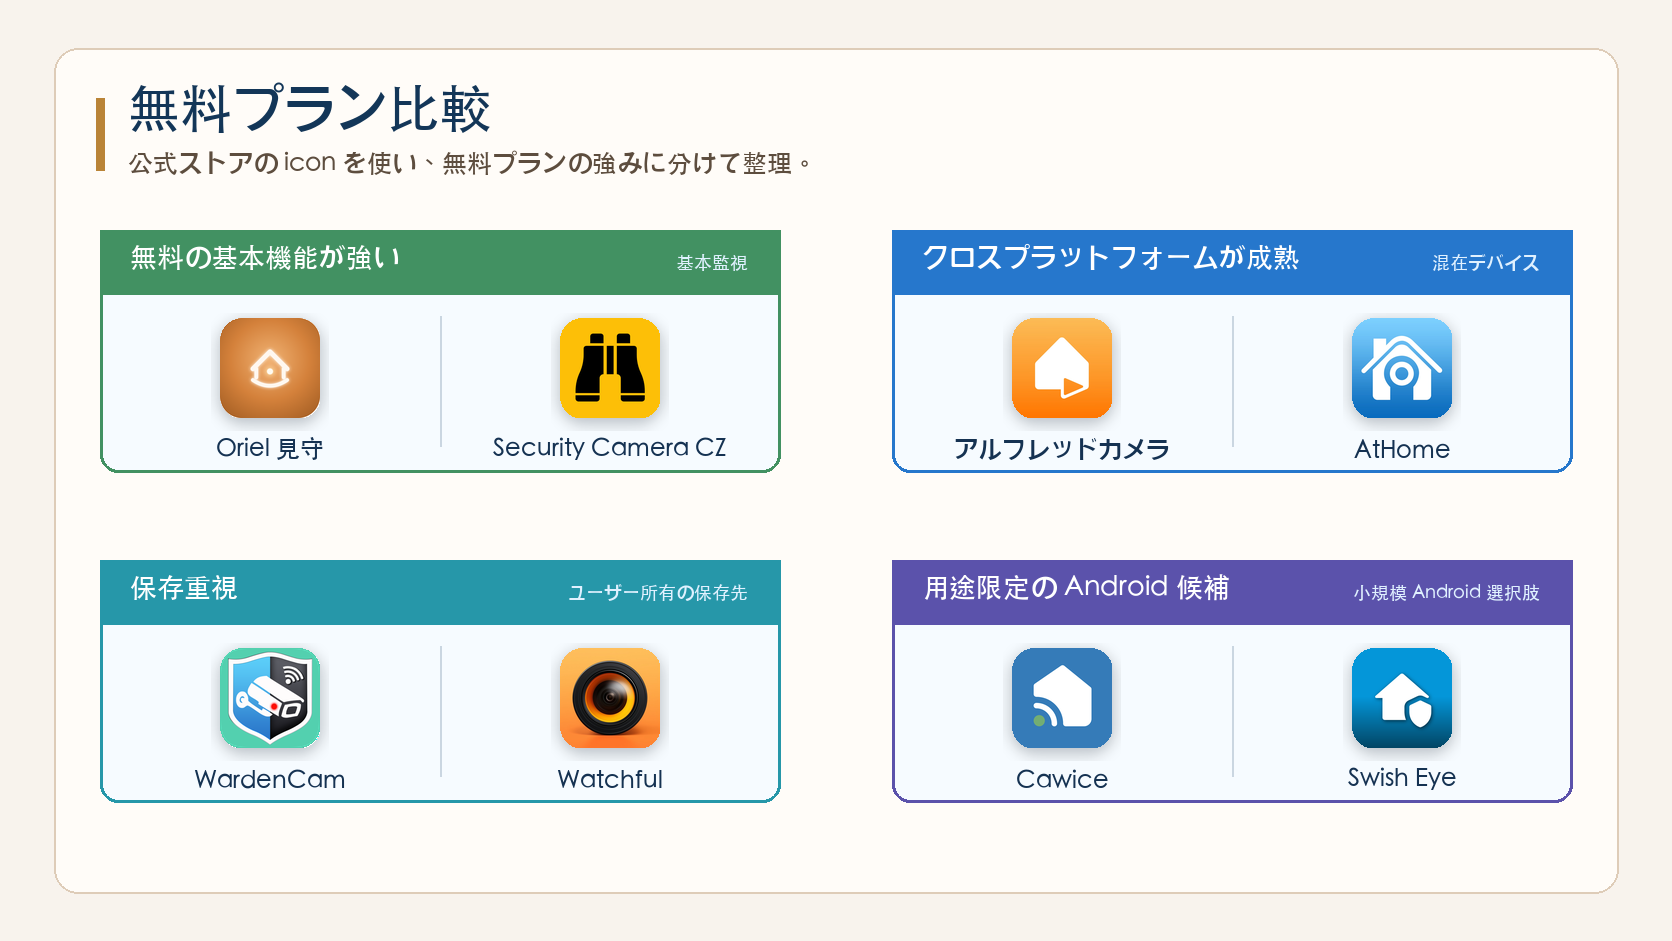Viewport: 1672px width, 941px height.
Task: Click the AtHome blue house icon
Action: pyautogui.click(x=1402, y=368)
